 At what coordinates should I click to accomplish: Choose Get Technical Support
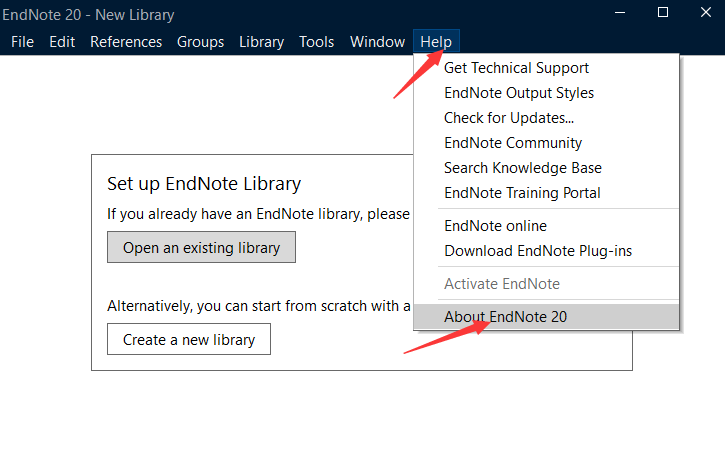547,68
